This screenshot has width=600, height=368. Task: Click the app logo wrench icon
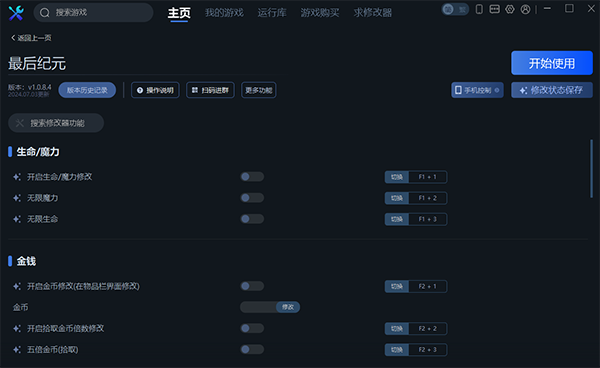(x=16, y=13)
